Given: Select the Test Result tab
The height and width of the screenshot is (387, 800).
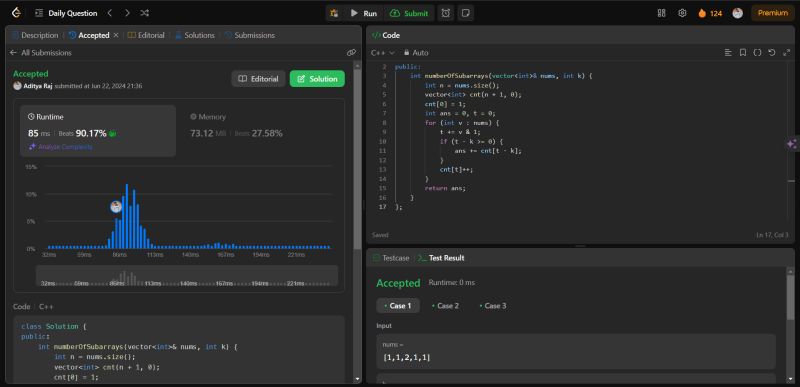Looking at the screenshot, I should click(441, 258).
